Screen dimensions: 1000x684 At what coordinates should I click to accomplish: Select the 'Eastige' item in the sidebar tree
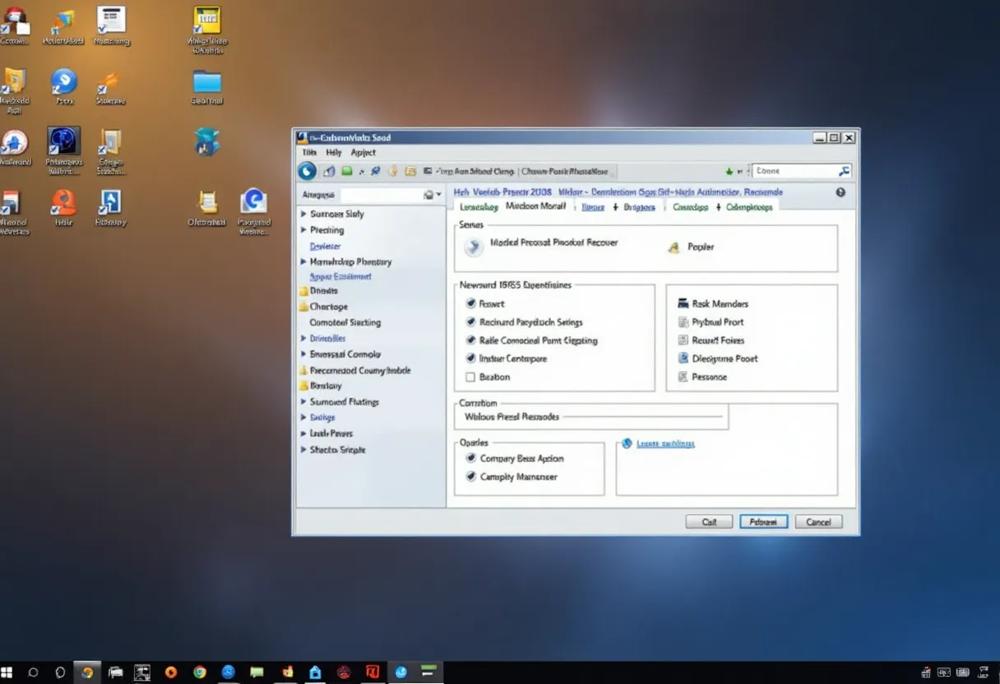tap(322, 417)
